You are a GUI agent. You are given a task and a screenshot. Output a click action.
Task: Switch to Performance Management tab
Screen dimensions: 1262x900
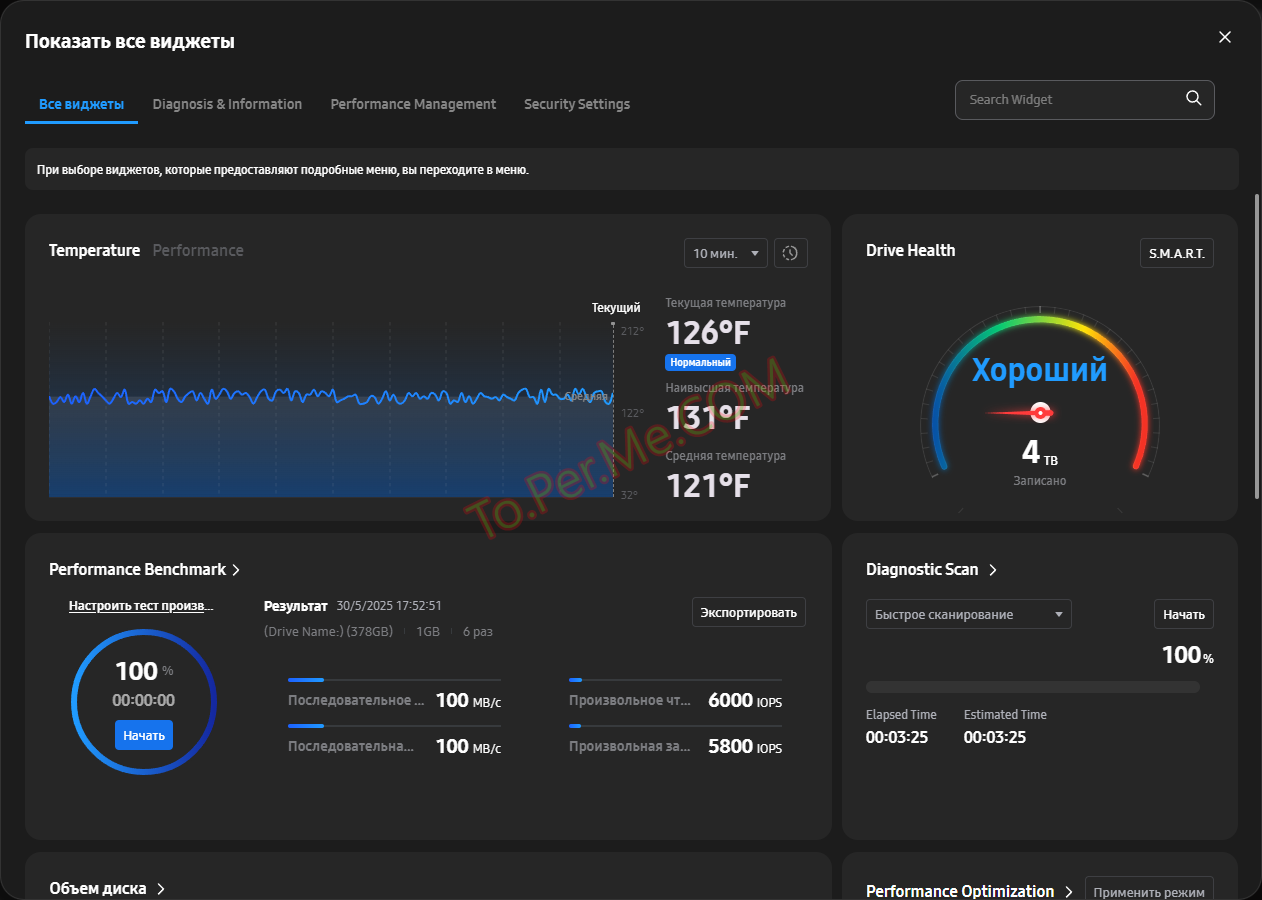pyautogui.click(x=413, y=104)
